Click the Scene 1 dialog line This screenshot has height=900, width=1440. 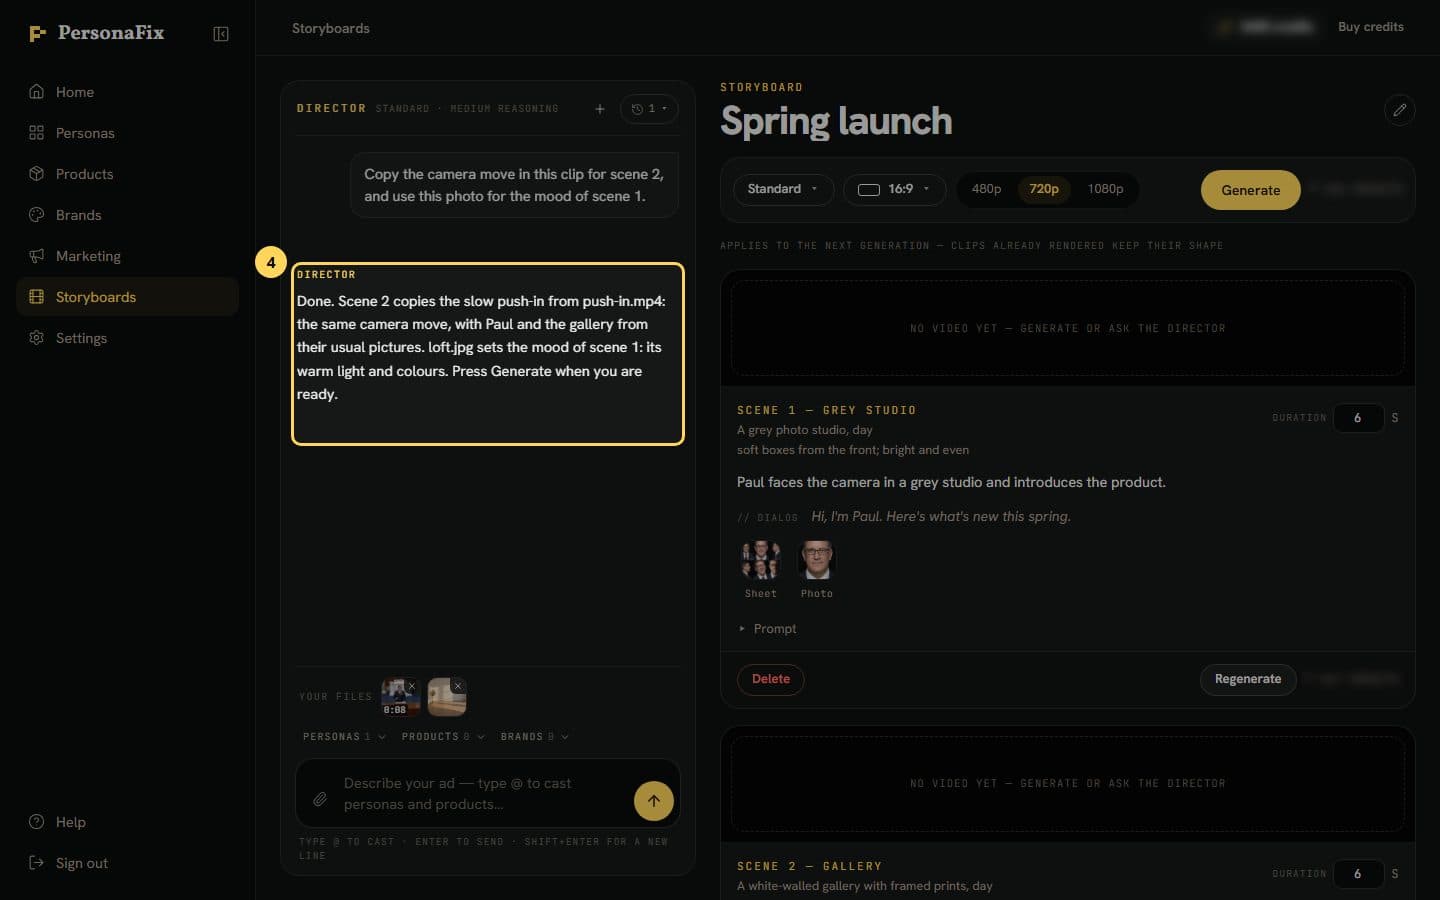[x=941, y=517]
